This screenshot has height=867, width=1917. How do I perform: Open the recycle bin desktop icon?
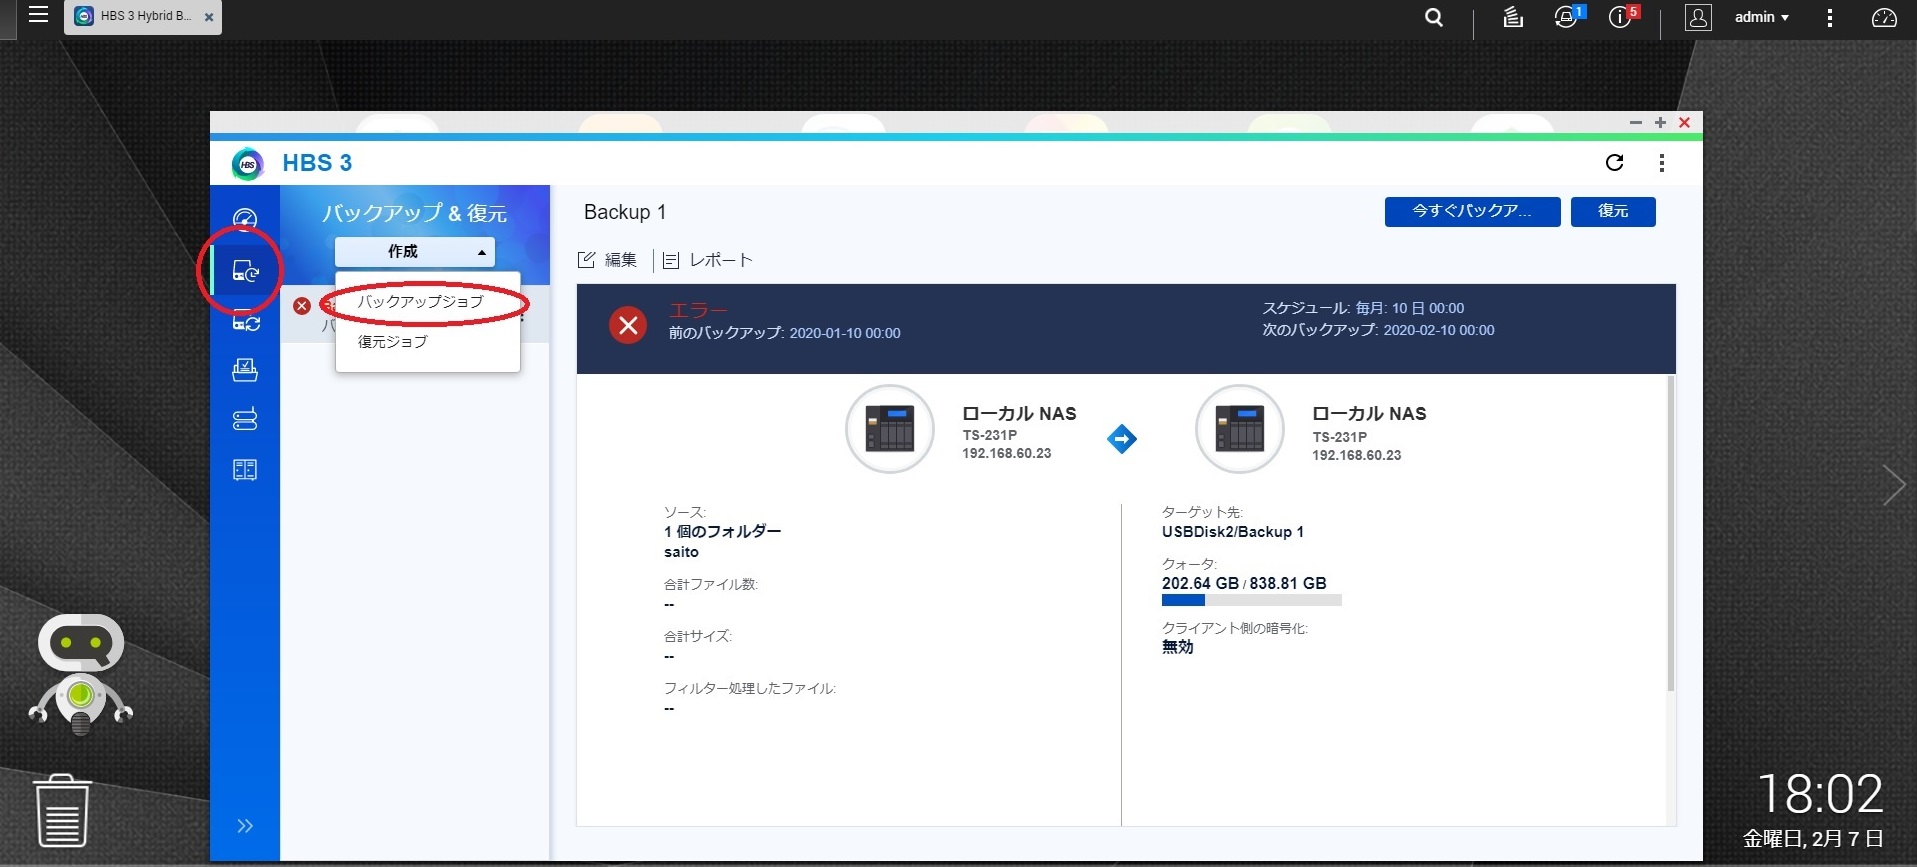[62, 811]
